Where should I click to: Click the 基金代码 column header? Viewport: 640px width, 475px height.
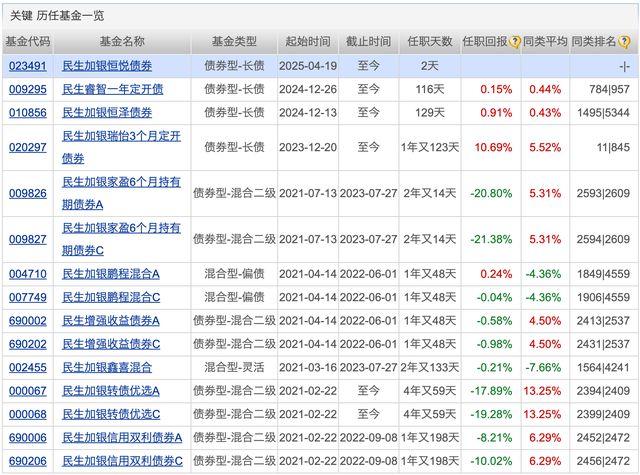pyautogui.click(x=28, y=41)
